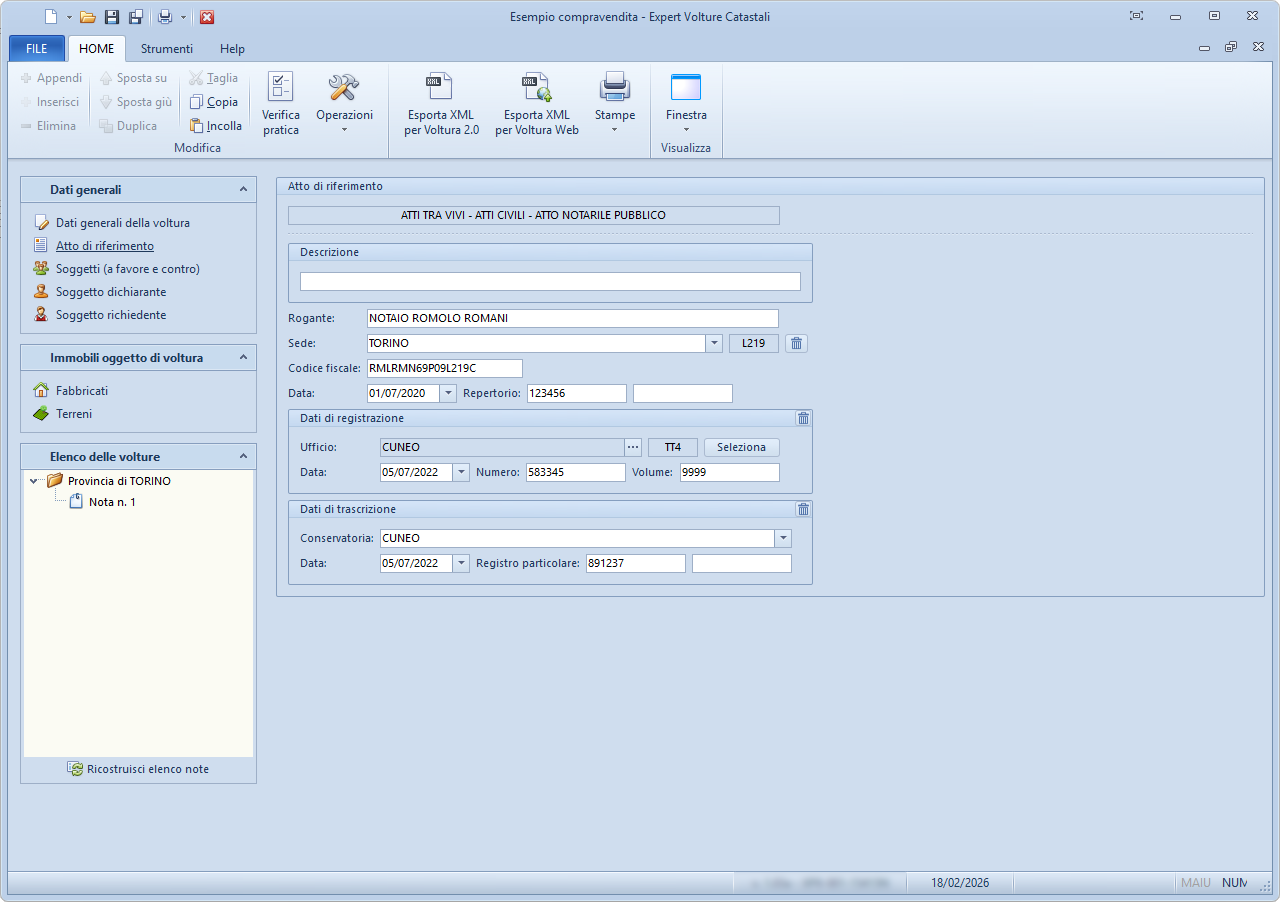This screenshot has width=1280, height=902.
Task: Delete Sede value with trash icon
Action: (x=796, y=344)
